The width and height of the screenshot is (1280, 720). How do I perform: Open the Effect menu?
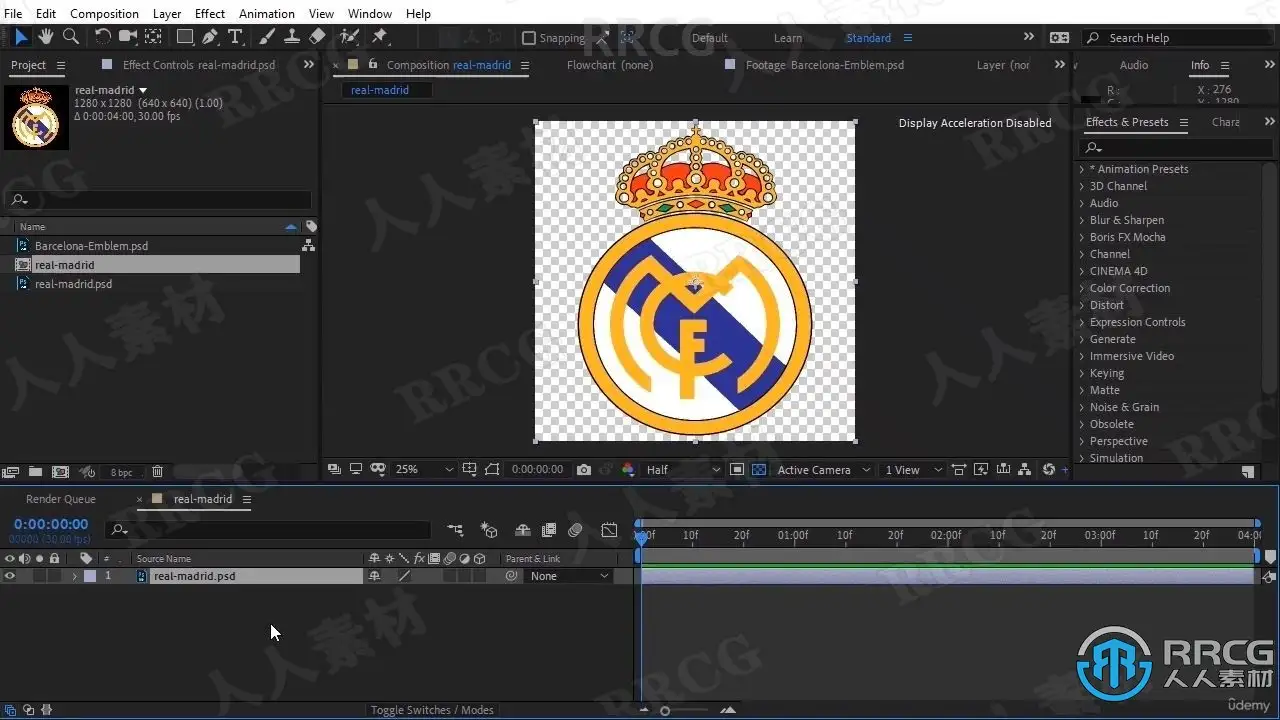[210, 13]
